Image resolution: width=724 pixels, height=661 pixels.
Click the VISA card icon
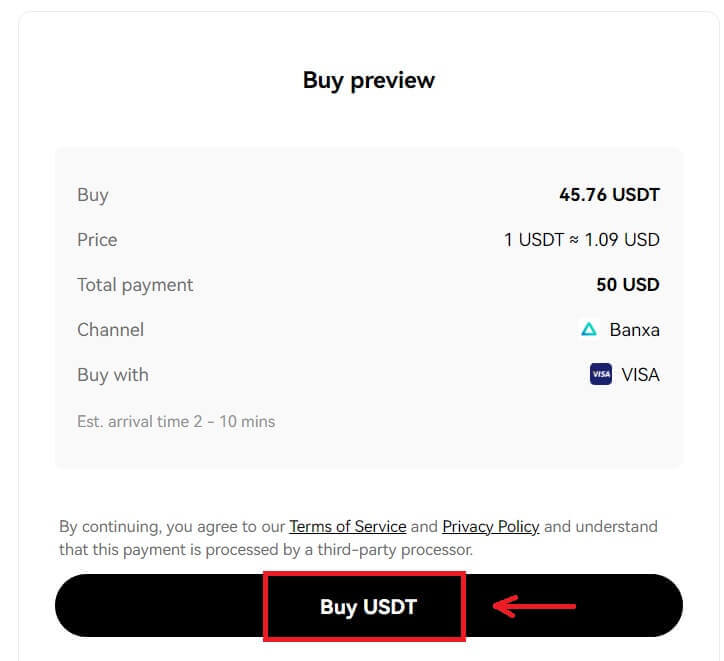[601, 375]
